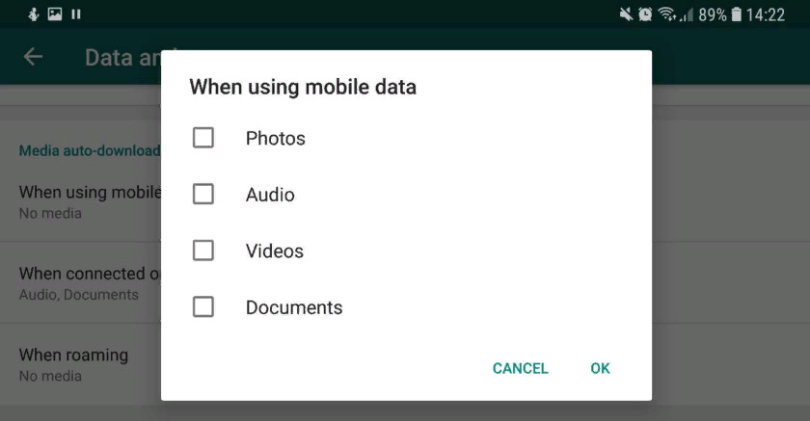Image resolution: width=810 pixels, height=421 pixels.
Task: Check the Videos option box
Action: click(203, 251)
